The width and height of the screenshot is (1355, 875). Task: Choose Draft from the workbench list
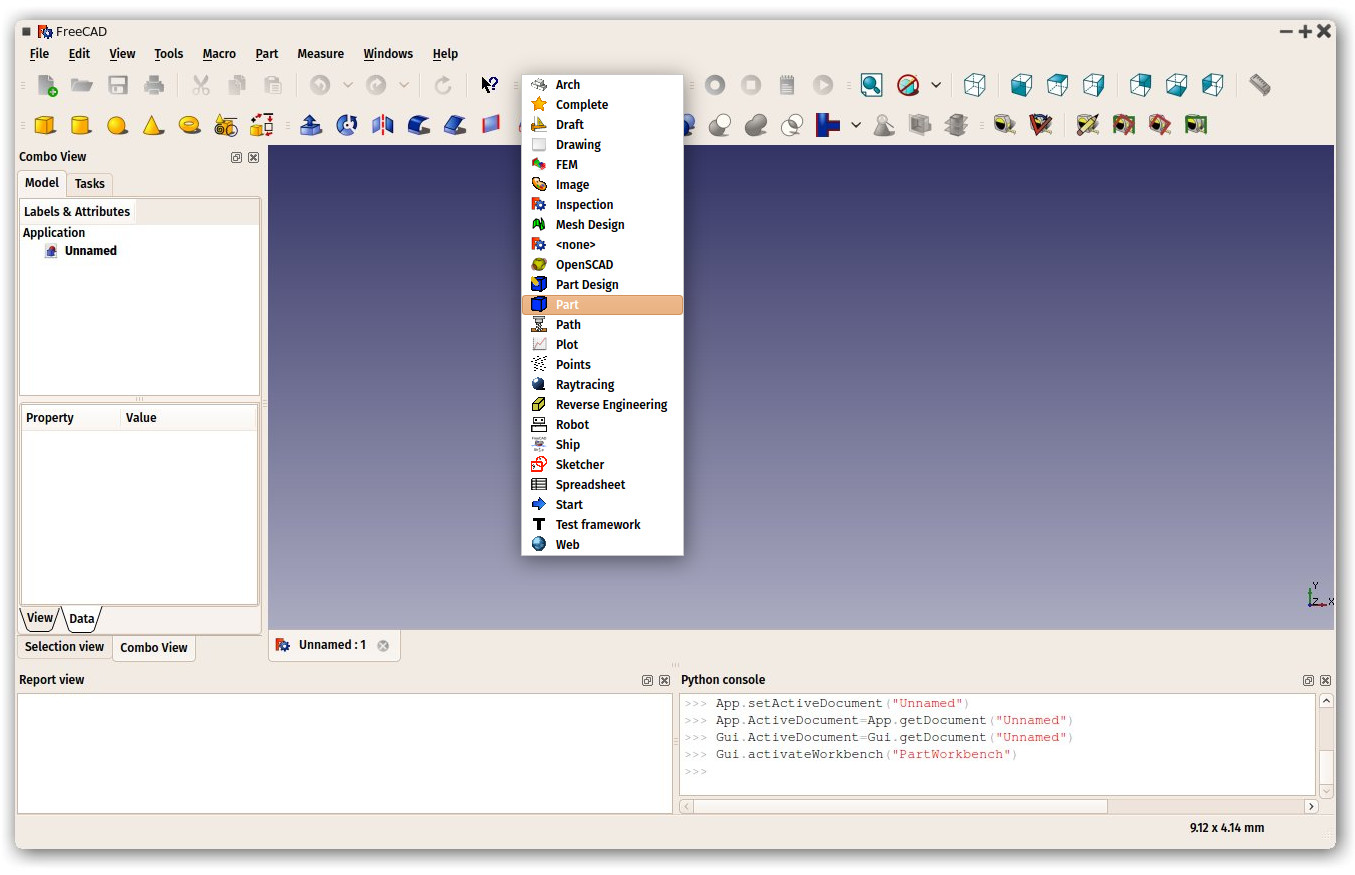pos(602,125)
